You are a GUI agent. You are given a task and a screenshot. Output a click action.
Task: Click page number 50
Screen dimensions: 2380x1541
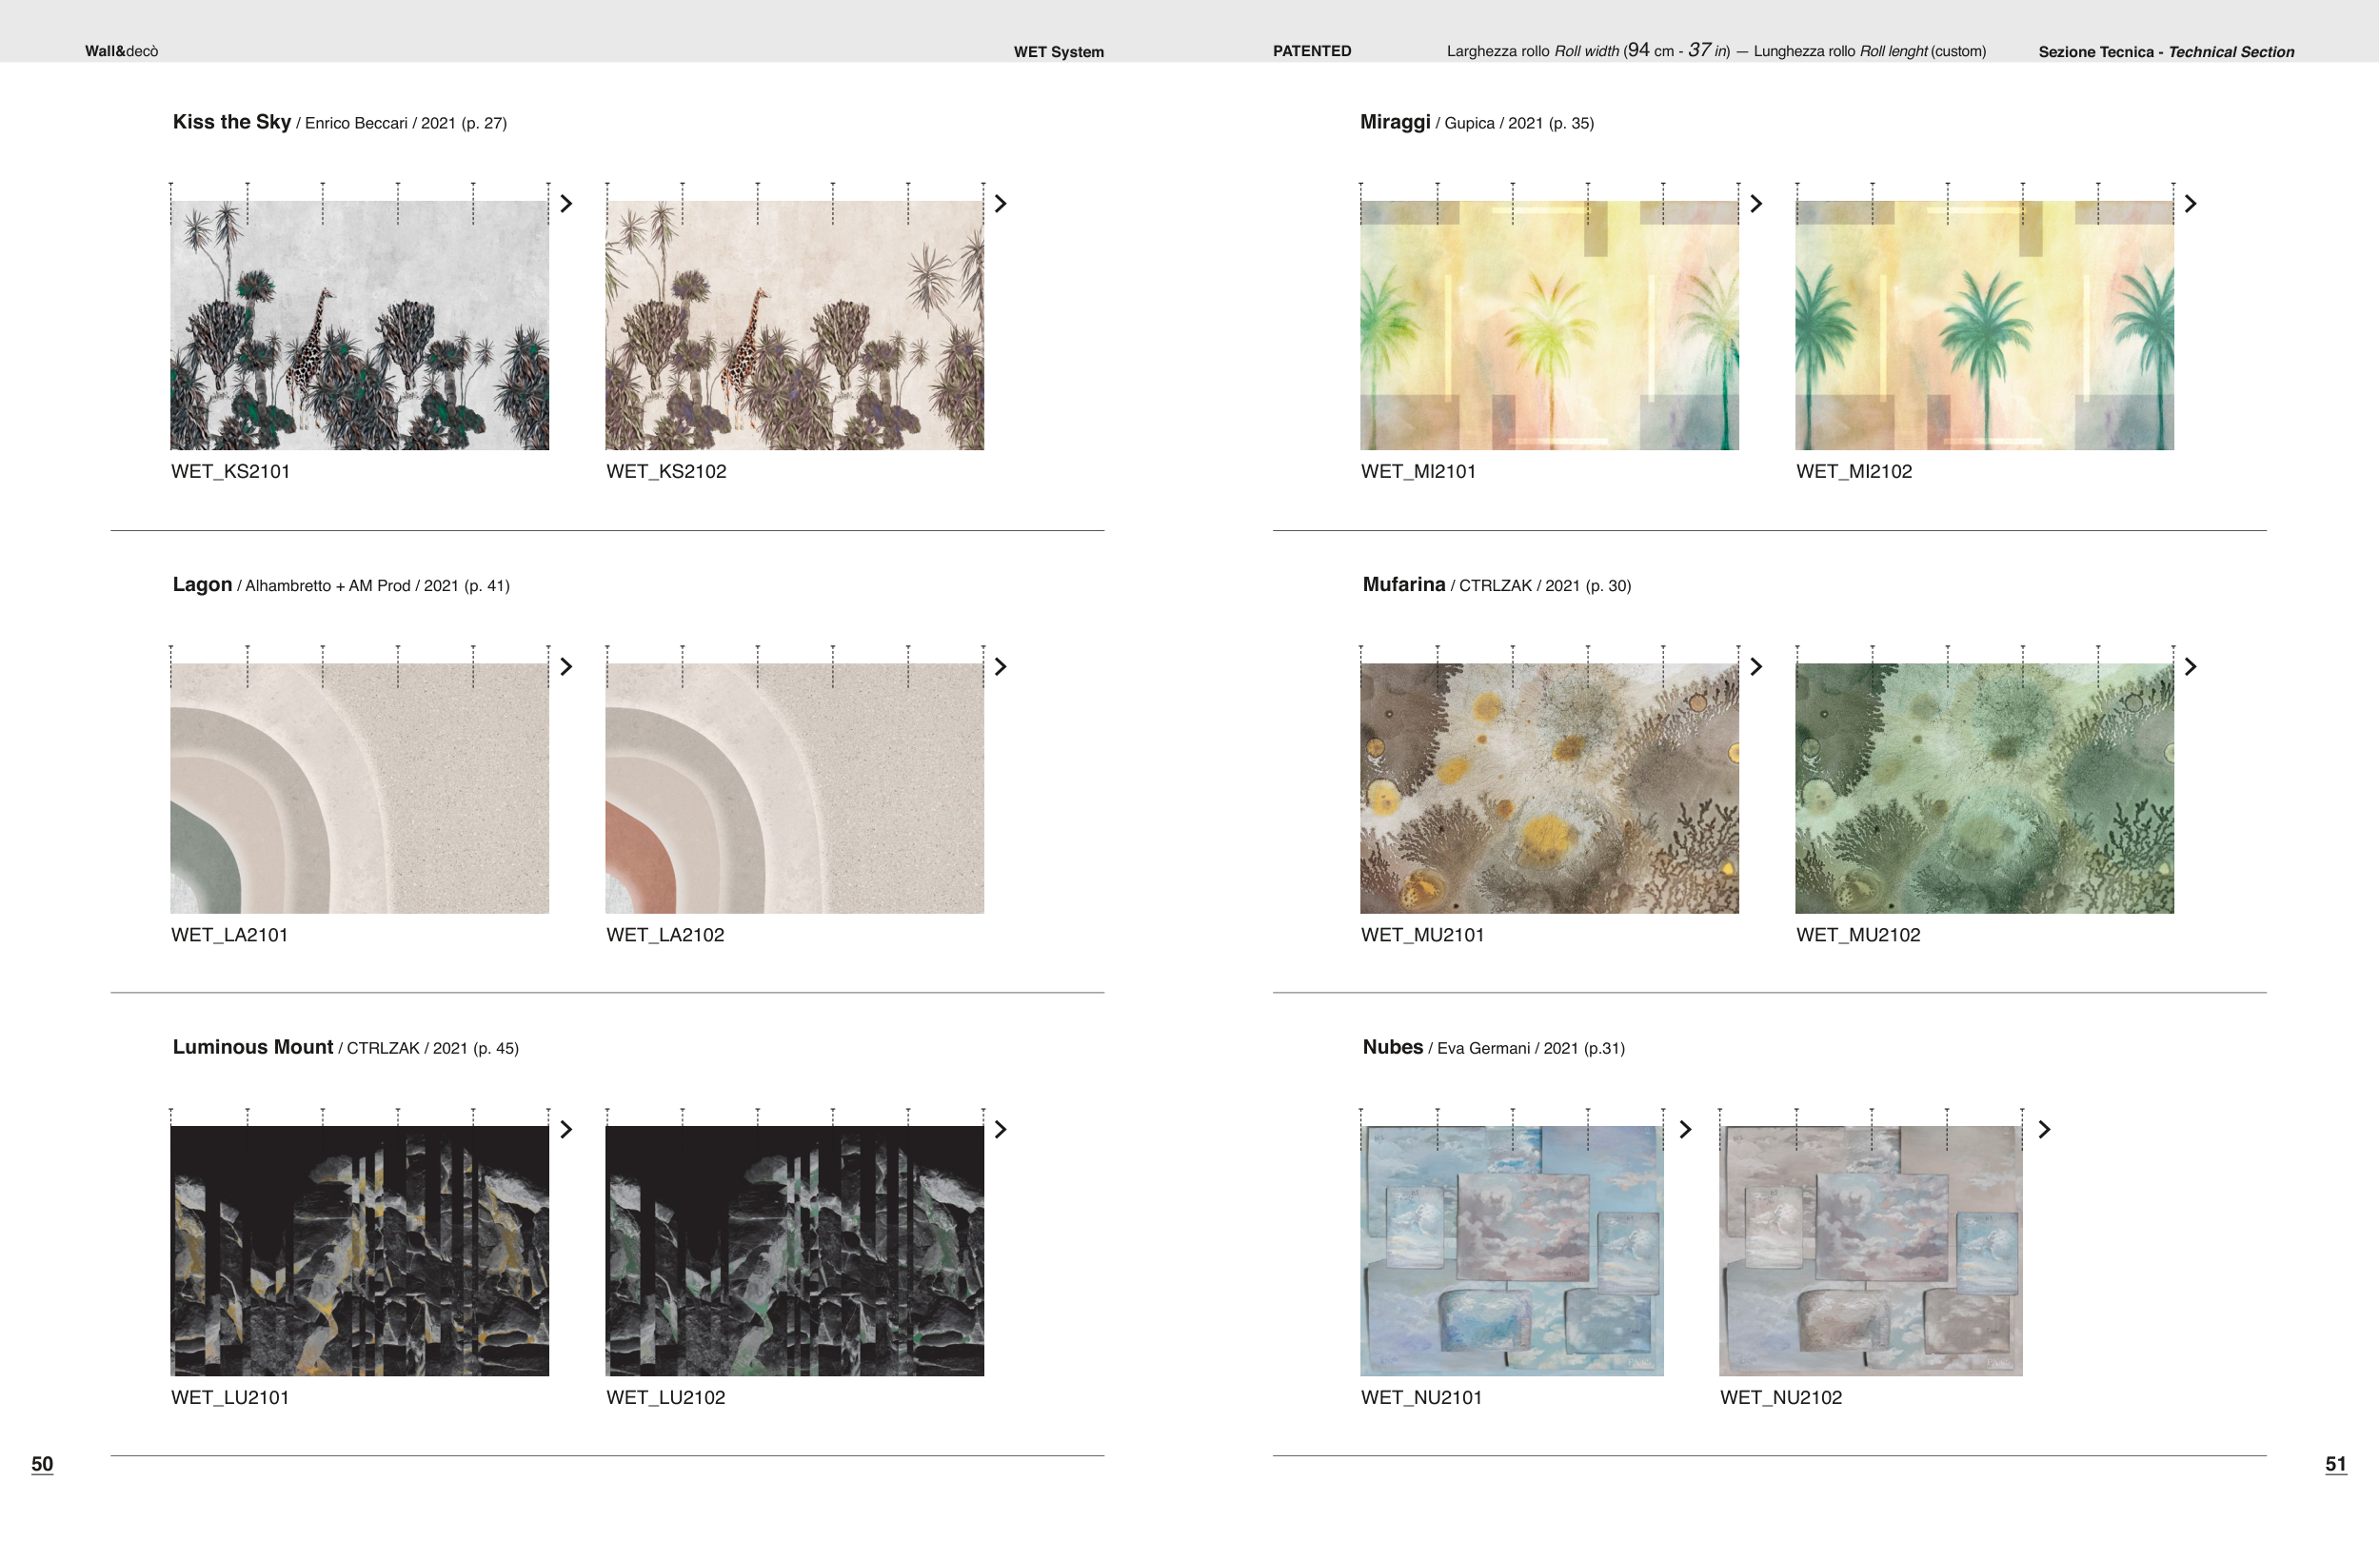[x=42, y=1464]
